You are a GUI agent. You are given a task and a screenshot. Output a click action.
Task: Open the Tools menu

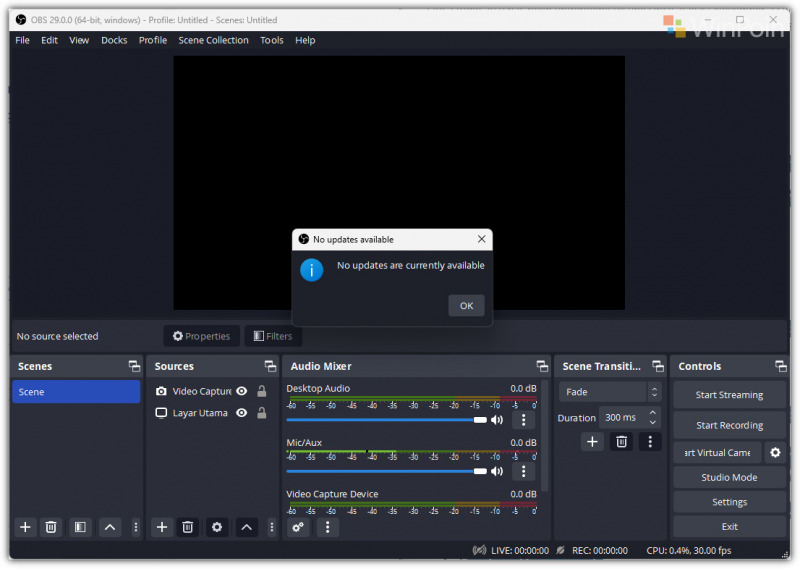point(272,40)
